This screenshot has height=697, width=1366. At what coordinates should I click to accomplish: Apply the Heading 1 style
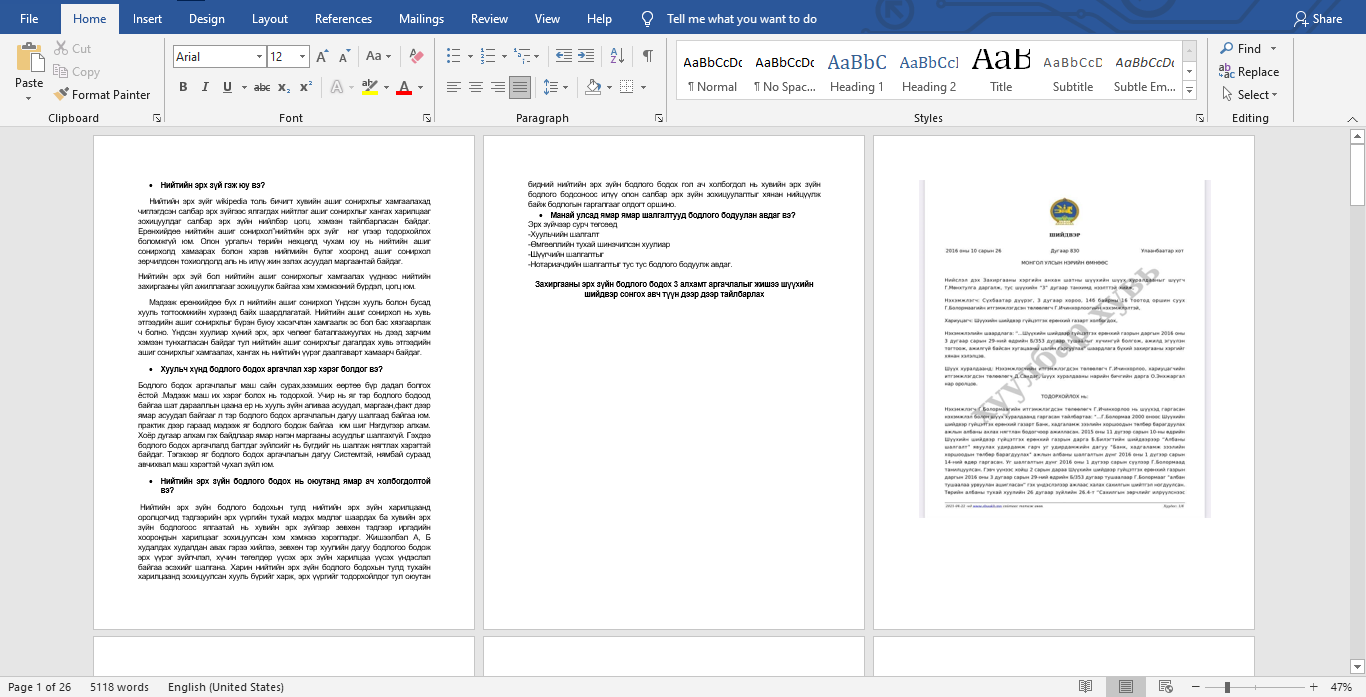coord(857,72)
